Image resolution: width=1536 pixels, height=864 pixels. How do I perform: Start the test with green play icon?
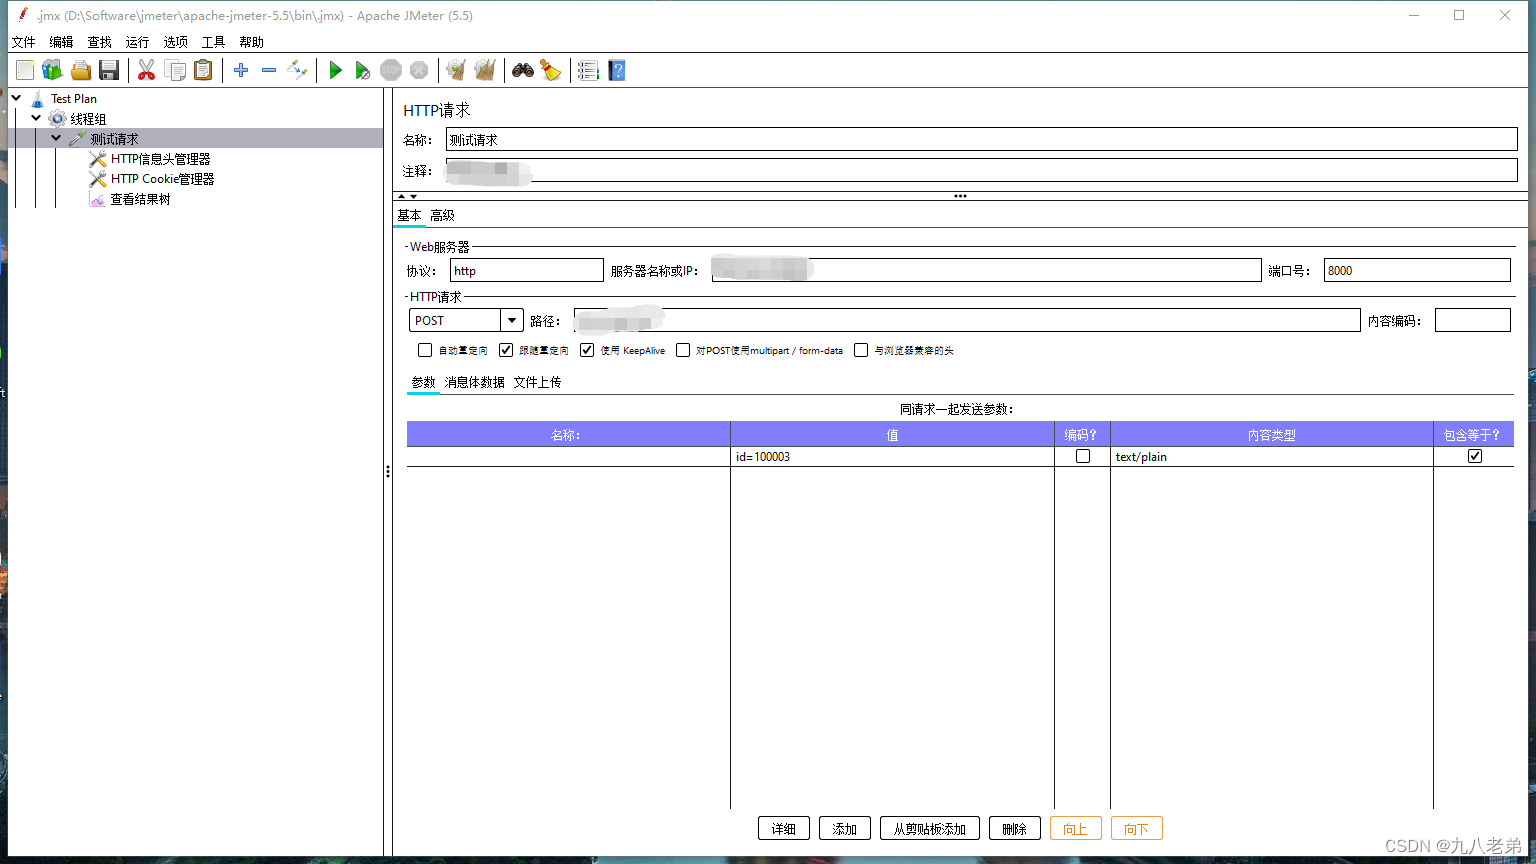point(335,70)
